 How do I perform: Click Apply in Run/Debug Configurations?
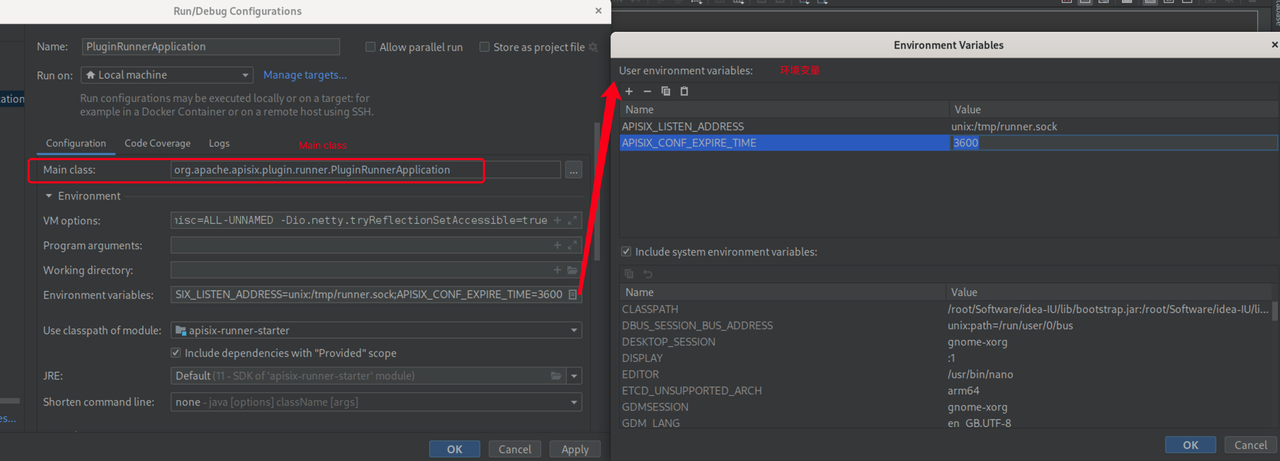tap(574, 449)
